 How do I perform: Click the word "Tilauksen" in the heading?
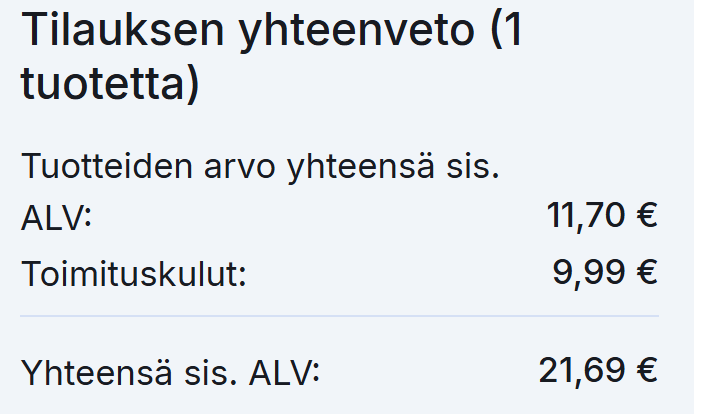[x=122, y=30]
